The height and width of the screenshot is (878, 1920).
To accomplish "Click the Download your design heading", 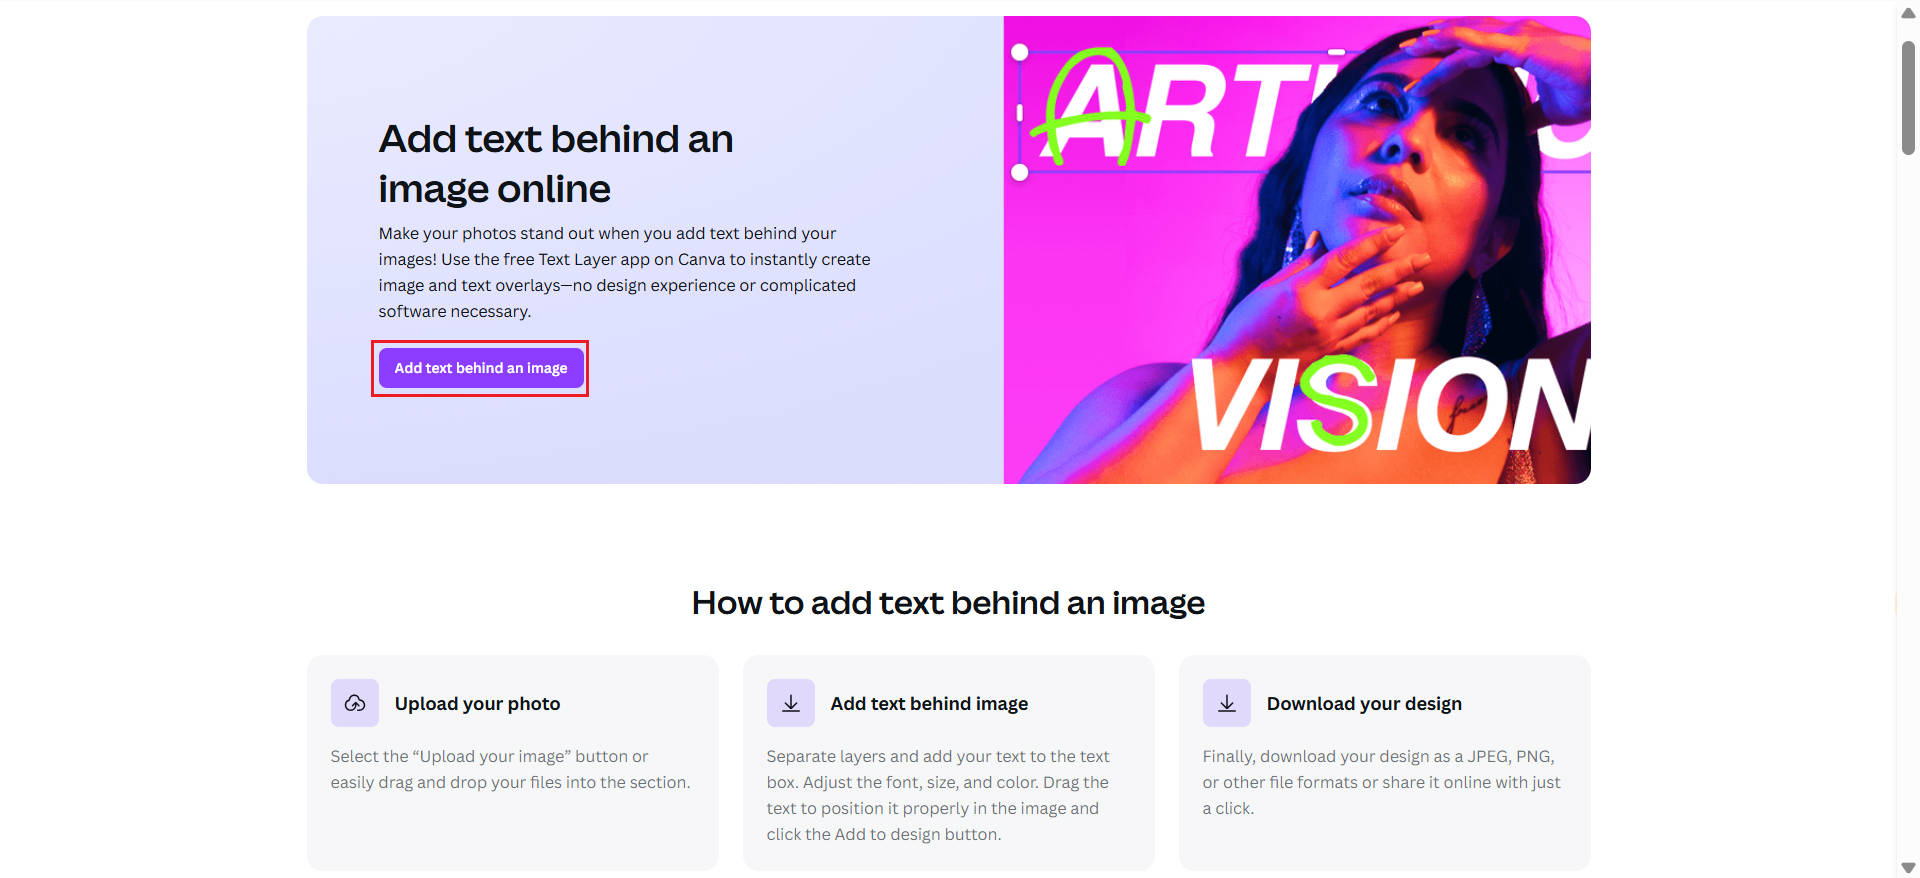I will tap(1364, 704).
